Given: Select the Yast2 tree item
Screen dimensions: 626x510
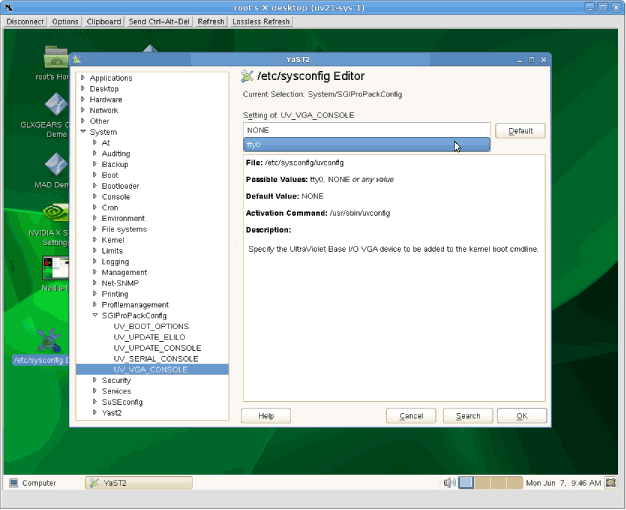Looking at the screenshot, I should pos(111,413).
